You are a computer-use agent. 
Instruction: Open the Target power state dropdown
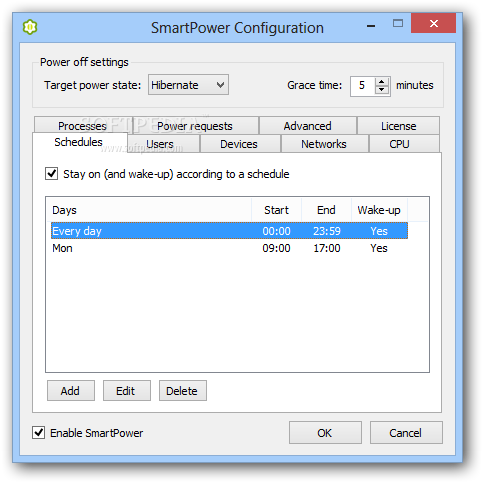[x=188, y=85]
